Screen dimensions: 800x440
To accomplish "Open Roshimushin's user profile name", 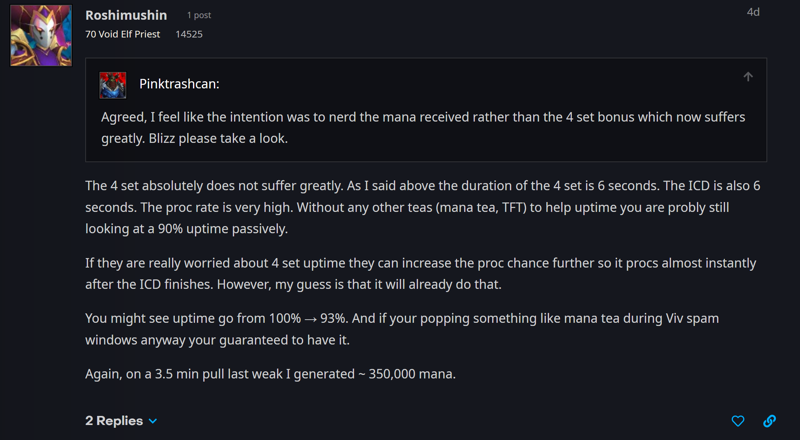I will click(126, 15).
